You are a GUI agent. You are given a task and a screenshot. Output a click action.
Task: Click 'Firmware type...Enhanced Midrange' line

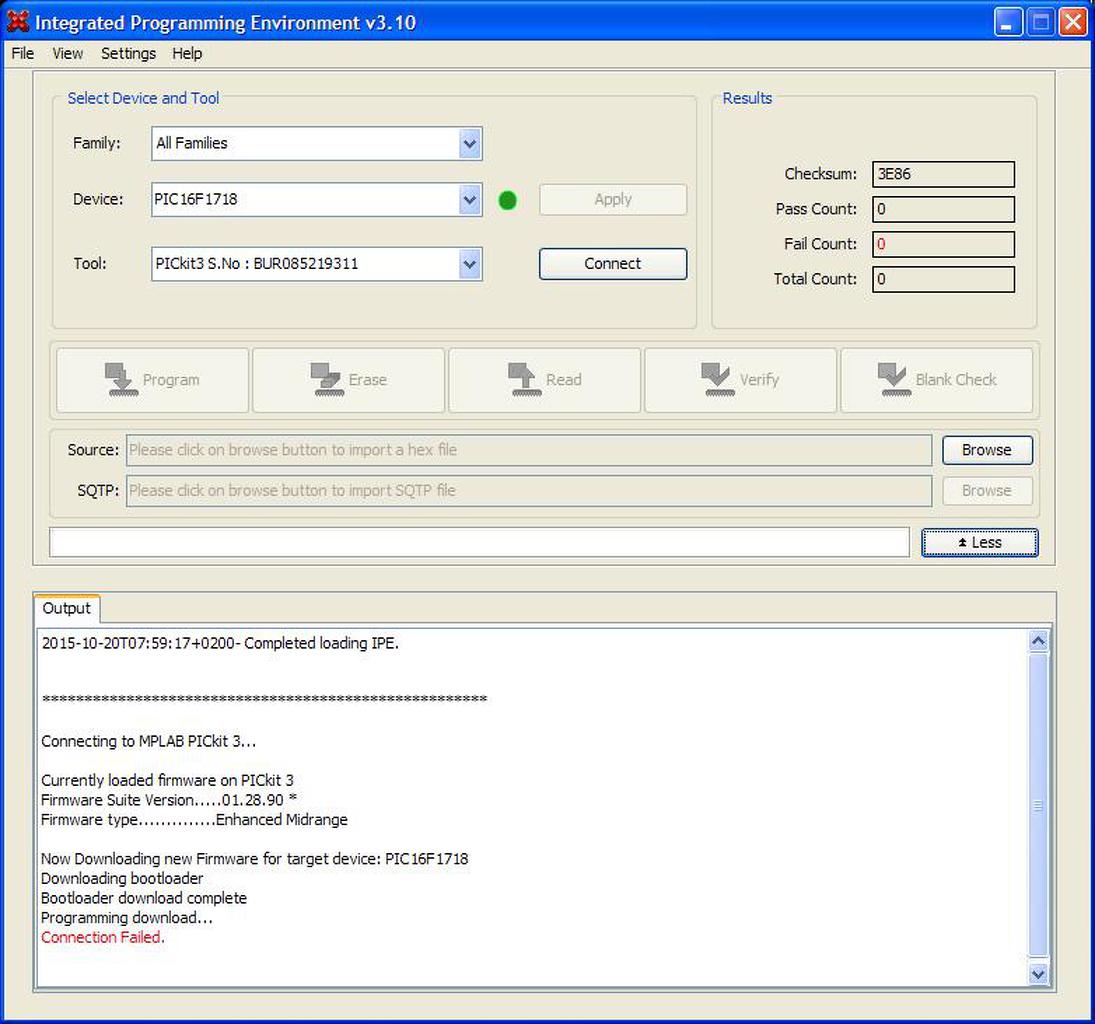click(194, 820)
